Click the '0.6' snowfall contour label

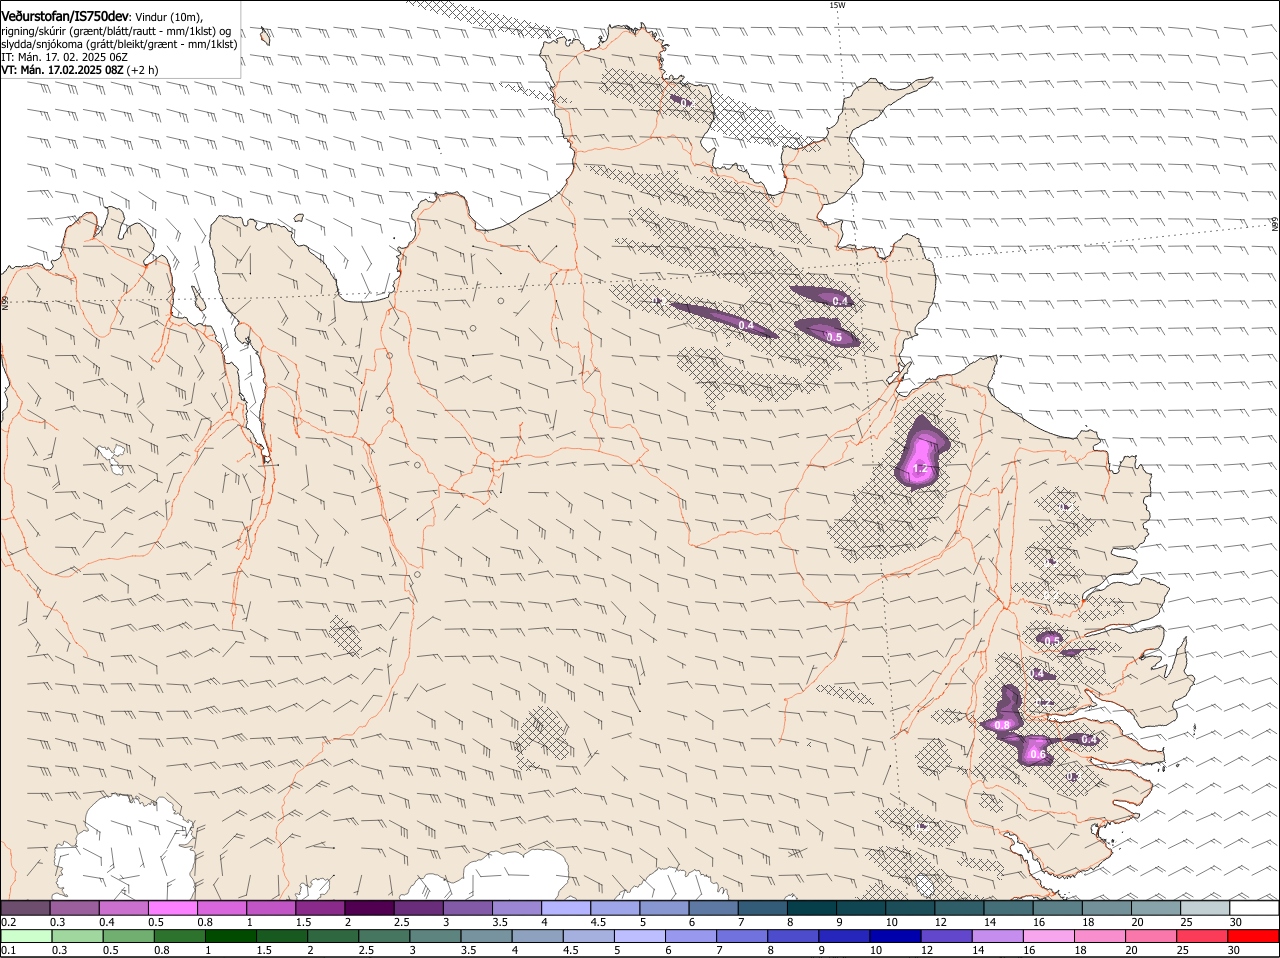coord(1037,754)
